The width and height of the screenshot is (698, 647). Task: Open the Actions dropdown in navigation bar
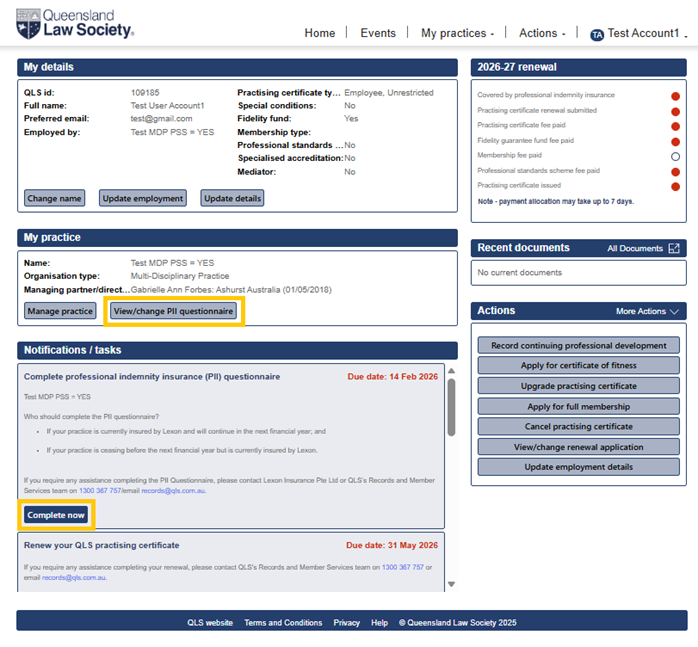[541, 33]
